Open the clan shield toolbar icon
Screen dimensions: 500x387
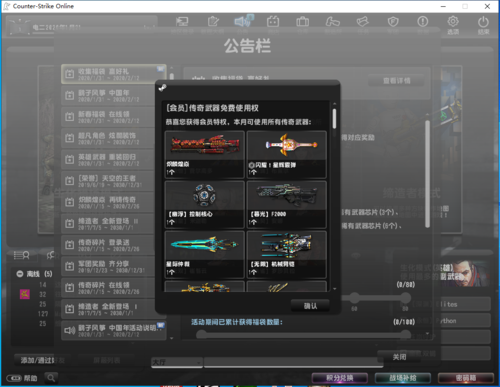click(393, 22)
